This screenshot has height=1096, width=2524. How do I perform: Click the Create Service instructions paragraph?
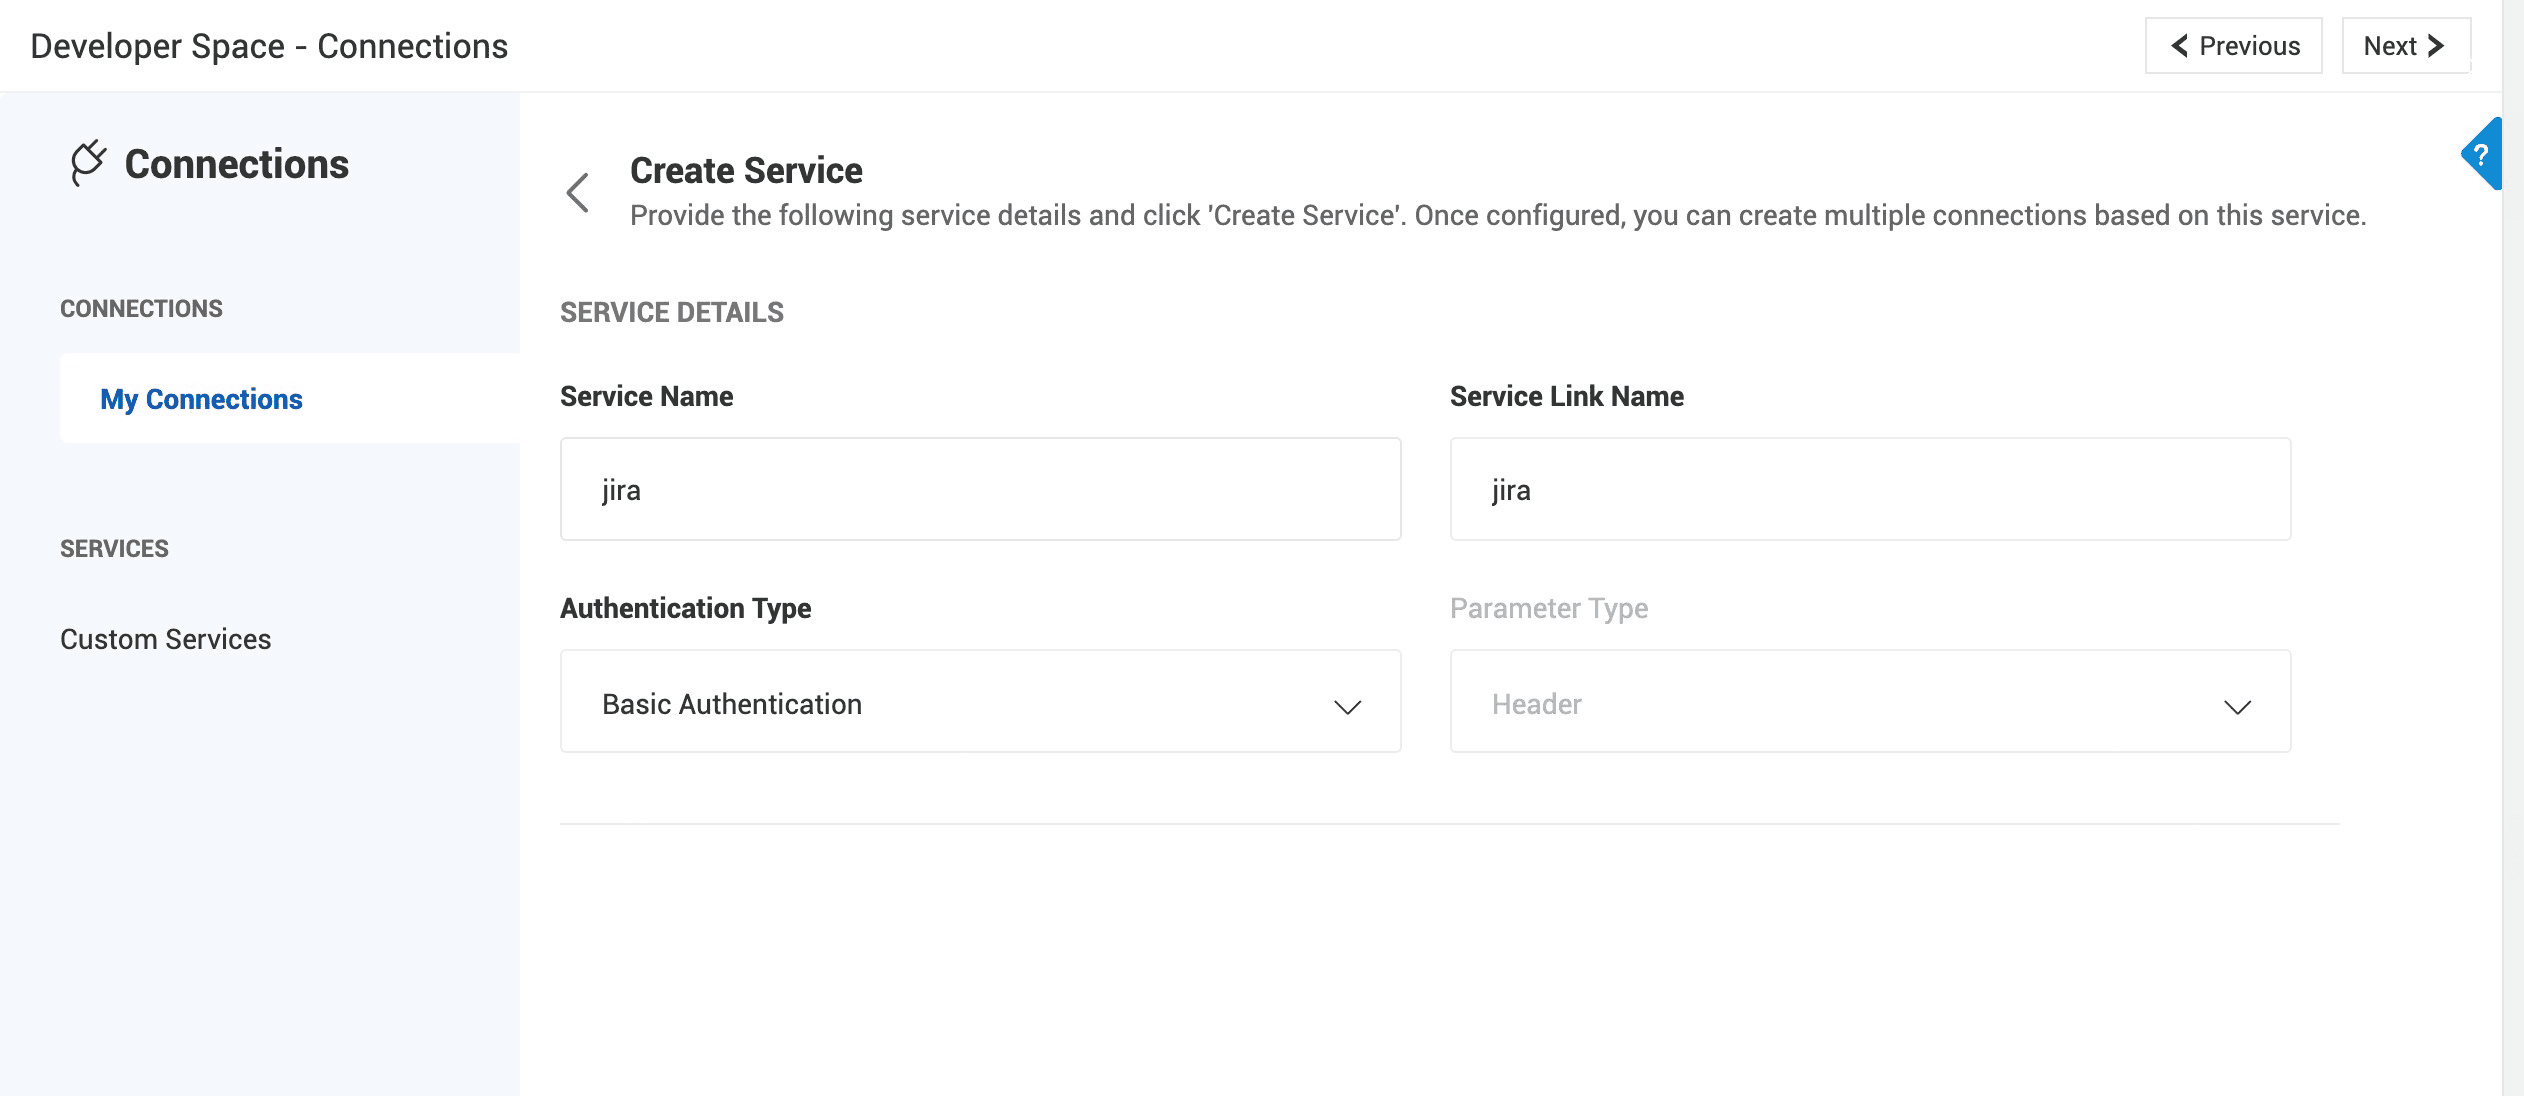[1498, 215]
